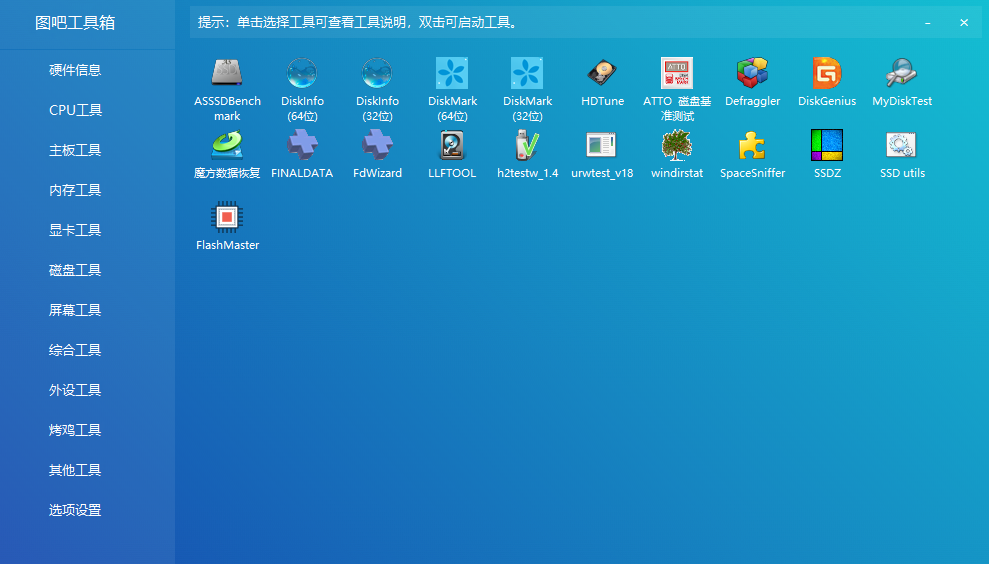Switch to 内存工具 category

point(75,190)
